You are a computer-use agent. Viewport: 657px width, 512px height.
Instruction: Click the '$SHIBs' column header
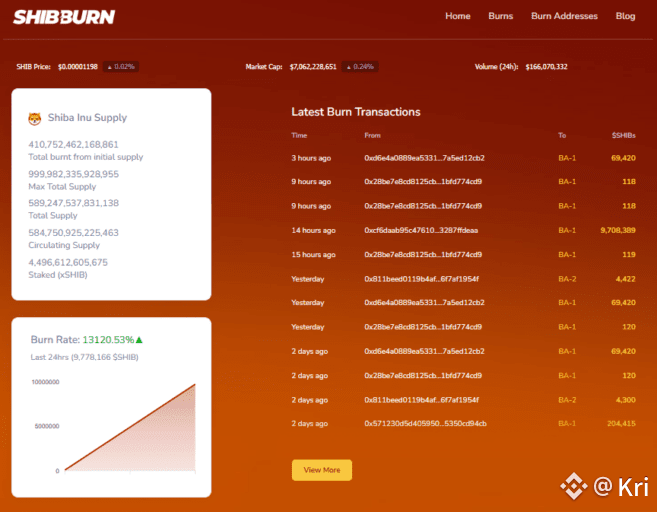pyautogui.click(x=623, y=135)
